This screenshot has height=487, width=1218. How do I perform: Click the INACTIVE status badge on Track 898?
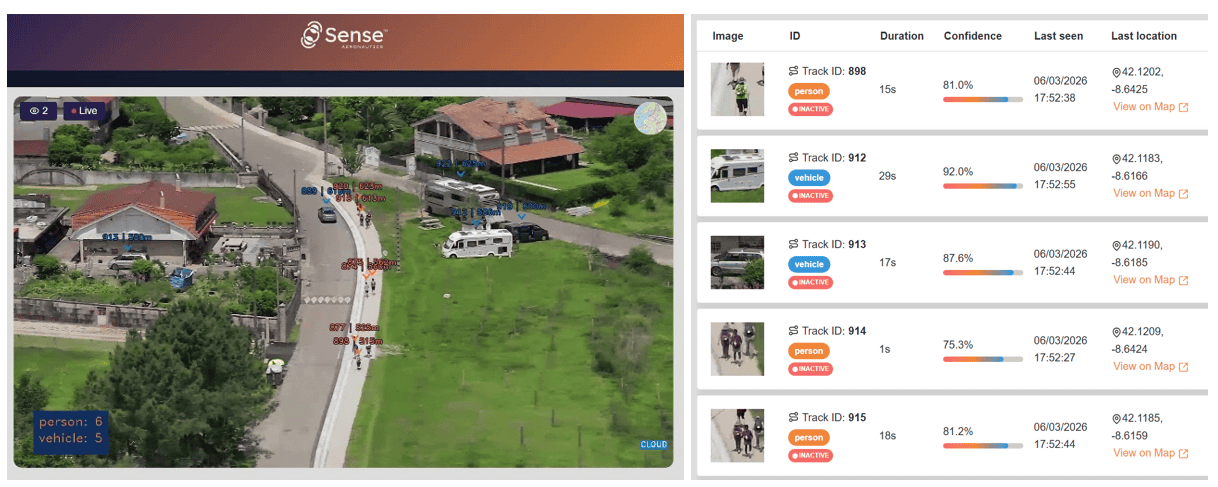[811, 109]
